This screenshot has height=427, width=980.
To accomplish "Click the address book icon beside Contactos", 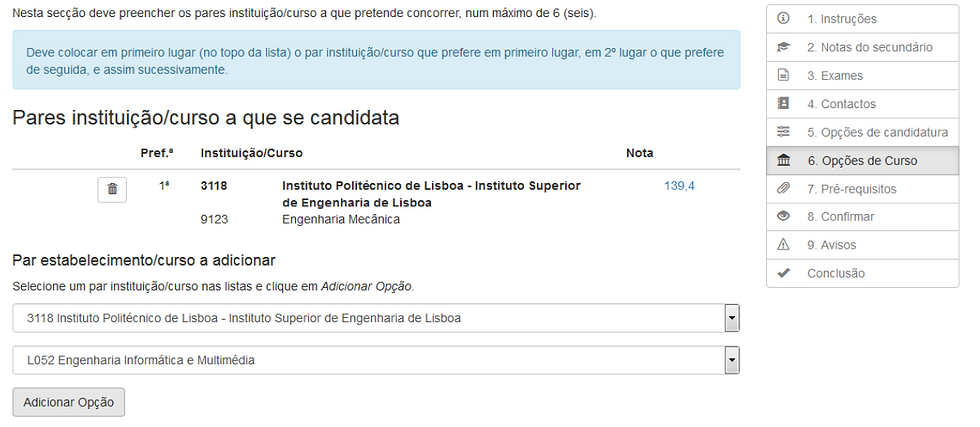I will [x=784, y=104].
